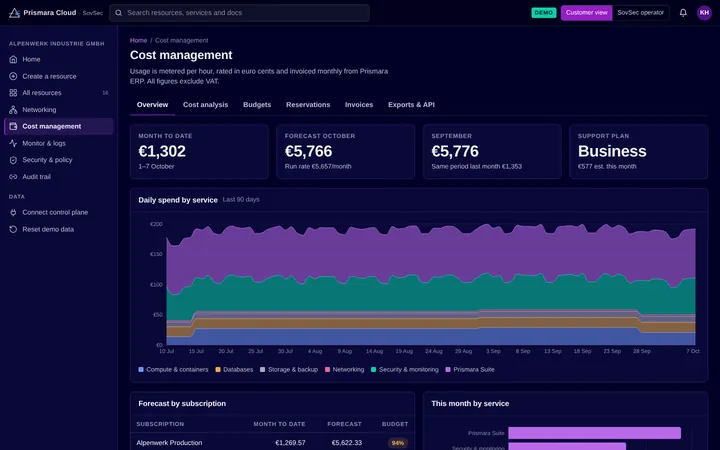720x450 pixels.
Task: Toggle Networking legend swatch
Action: click(327, 370)
